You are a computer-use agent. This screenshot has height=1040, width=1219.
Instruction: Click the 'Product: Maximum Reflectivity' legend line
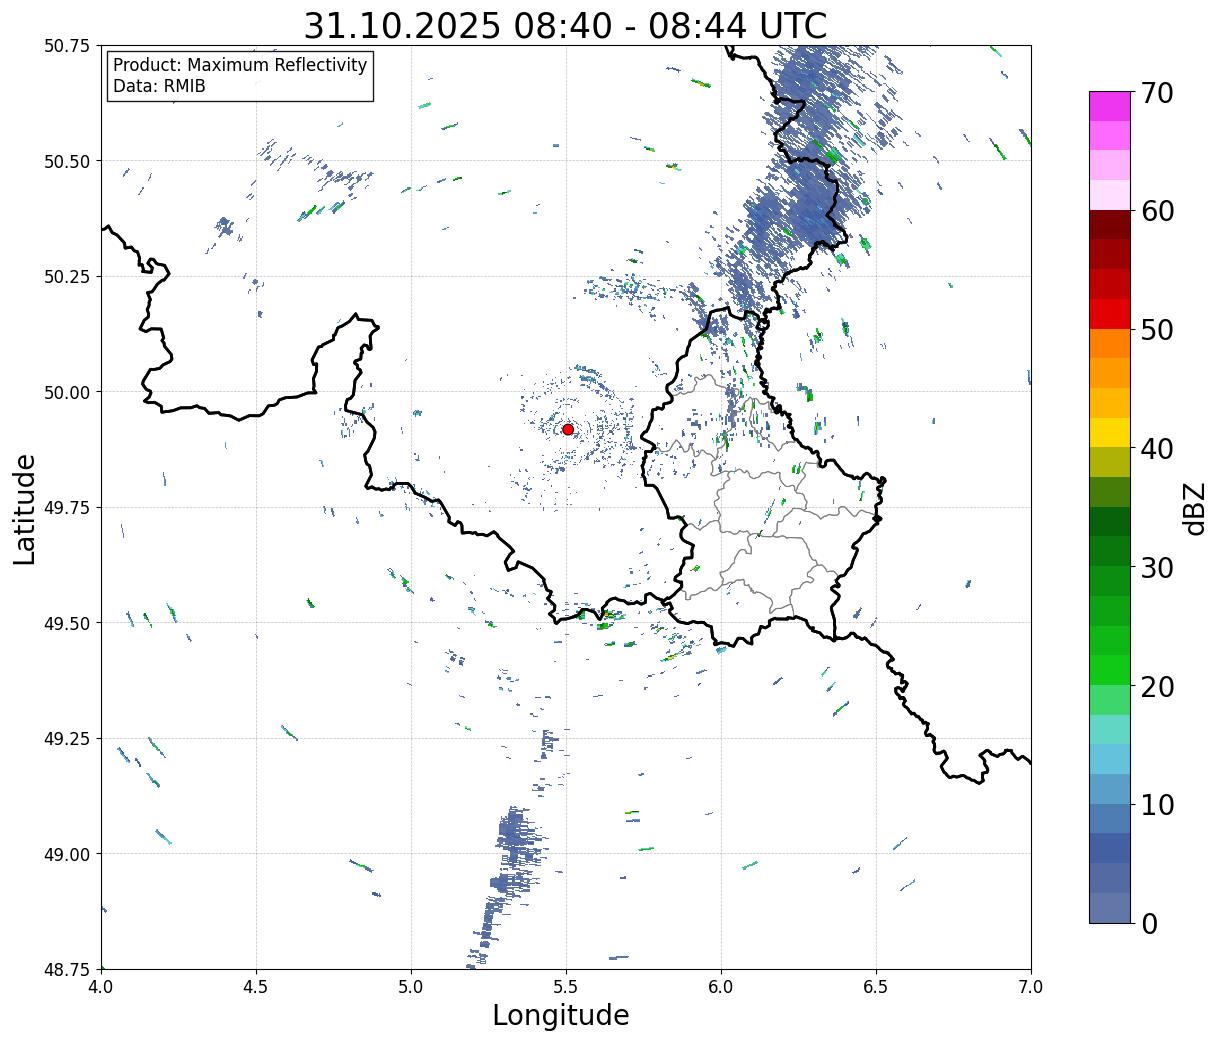(x=240, y=65)
